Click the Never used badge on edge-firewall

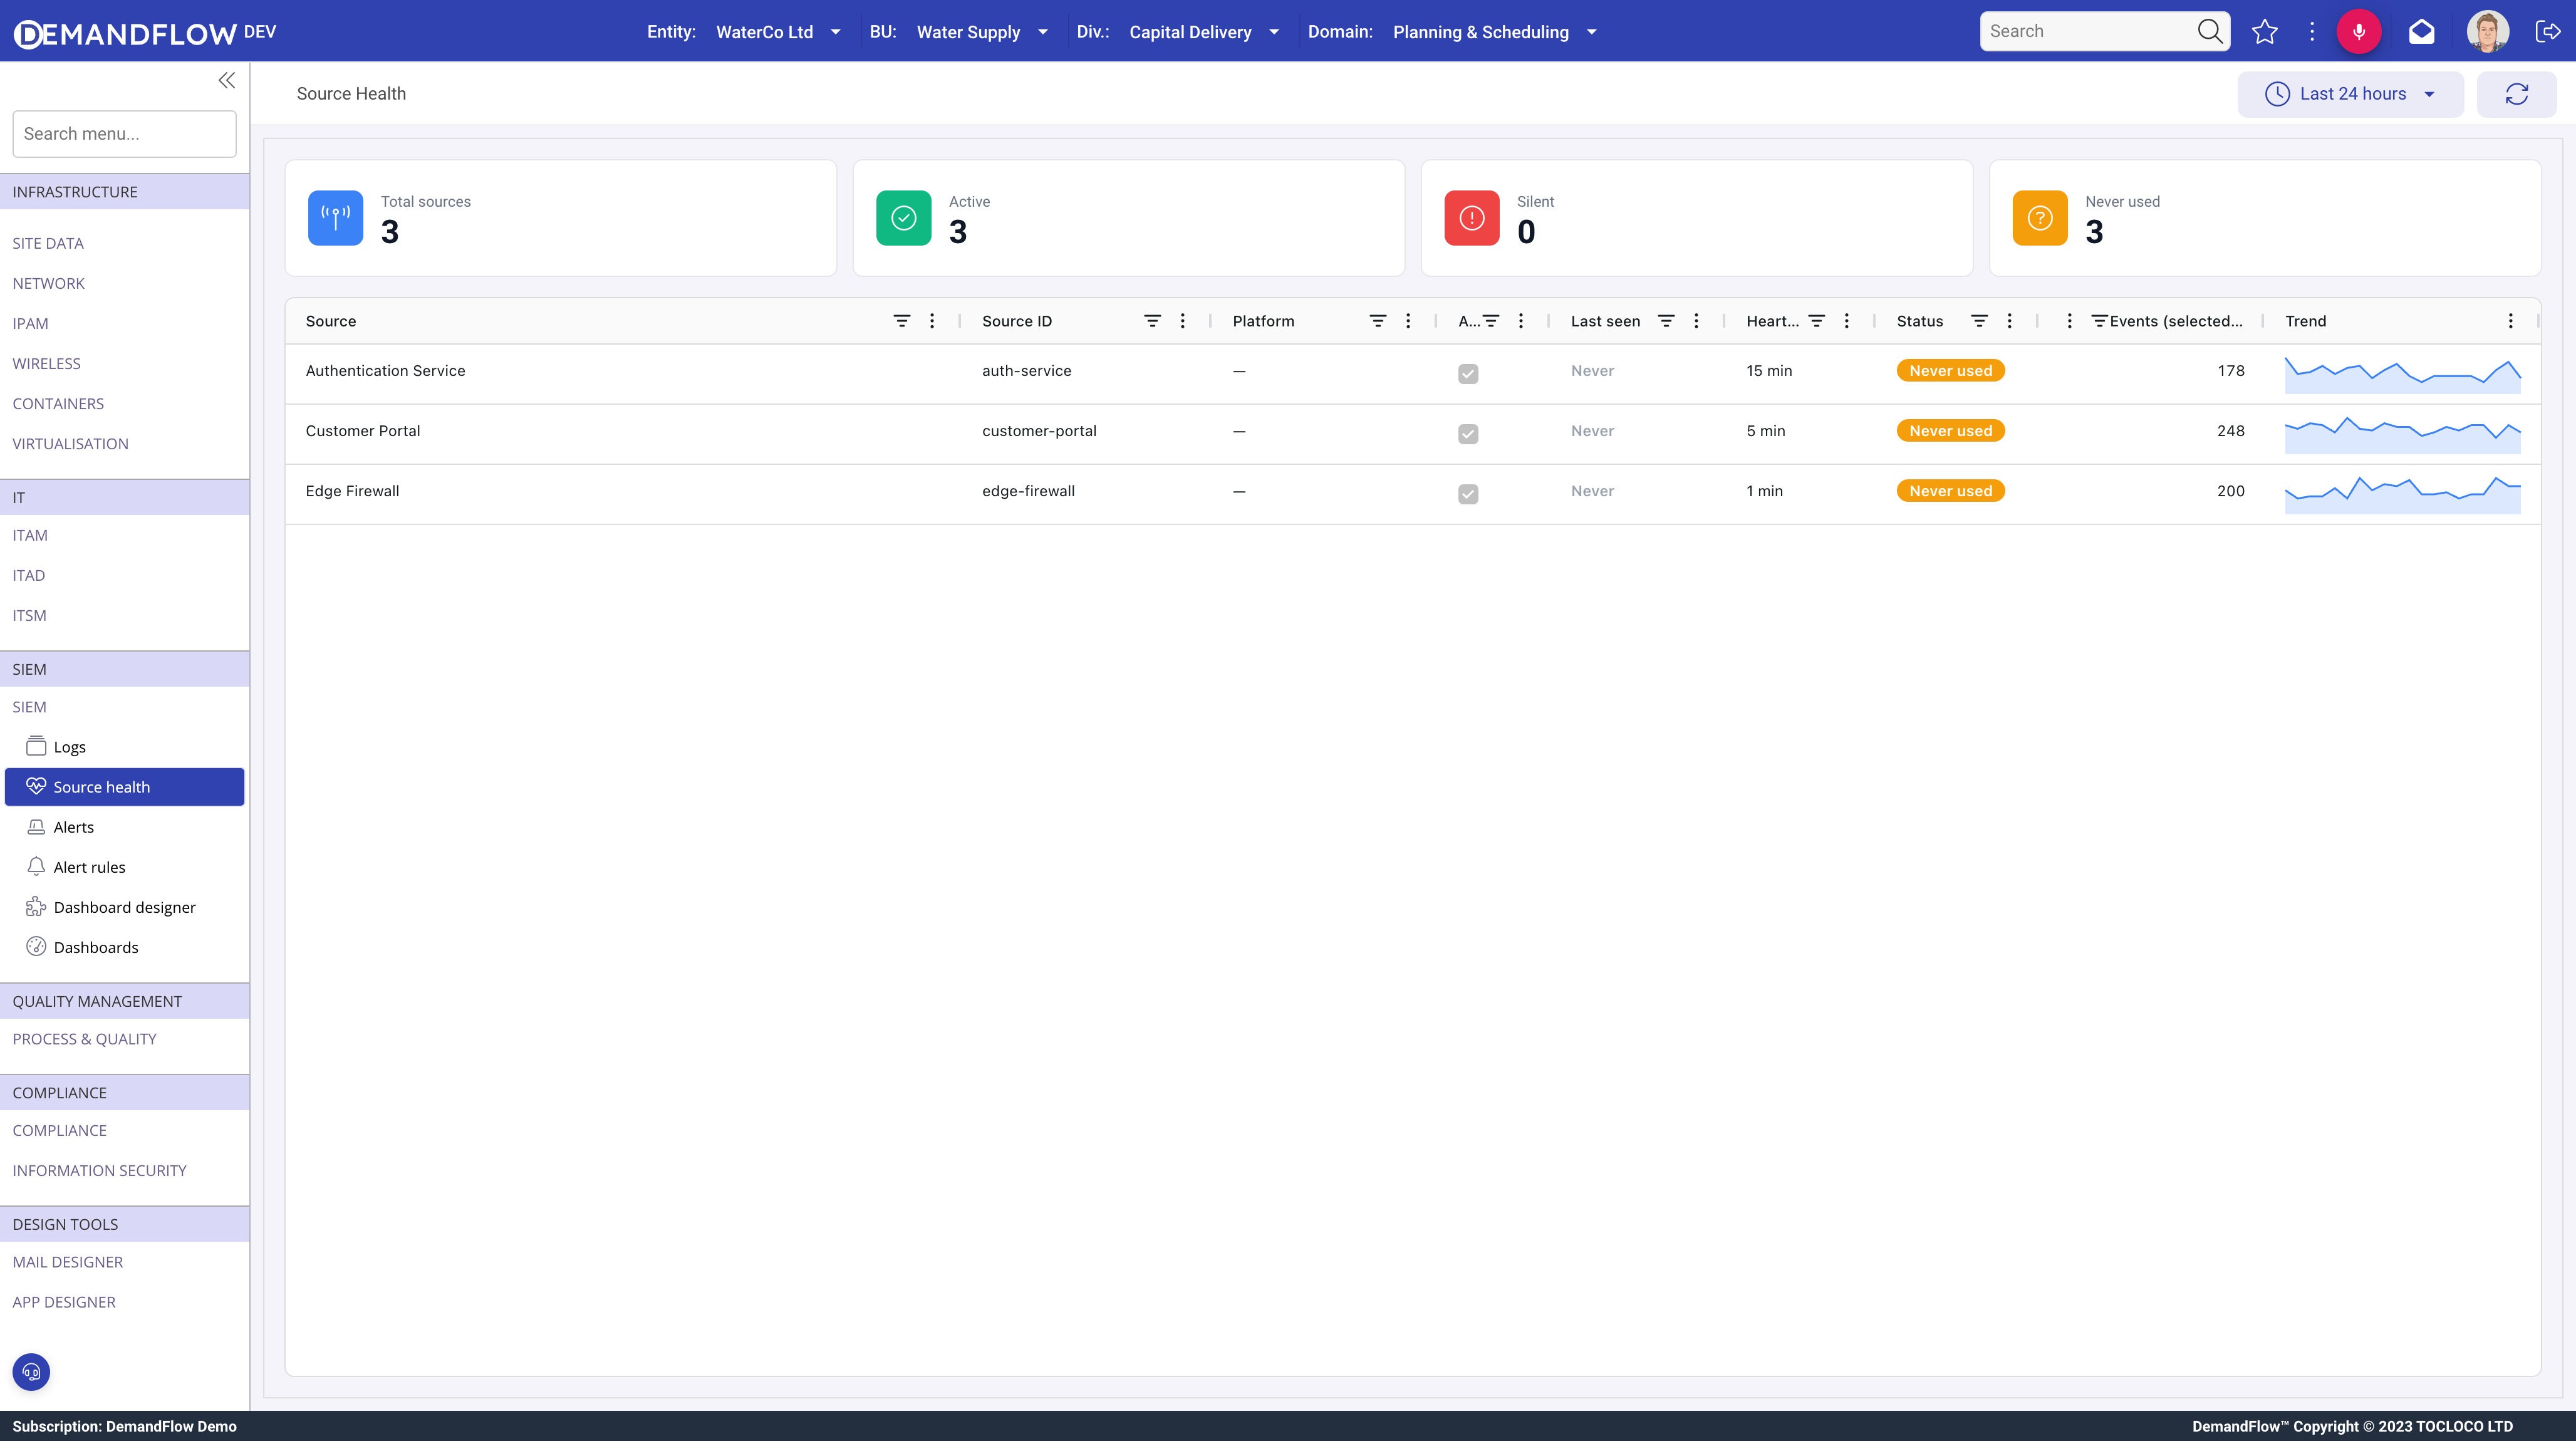tap(1949, 490)
